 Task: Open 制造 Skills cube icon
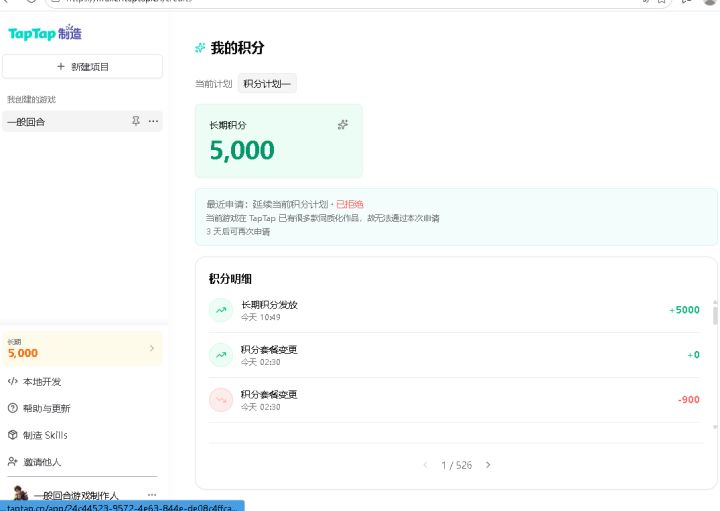click(13, 435)
